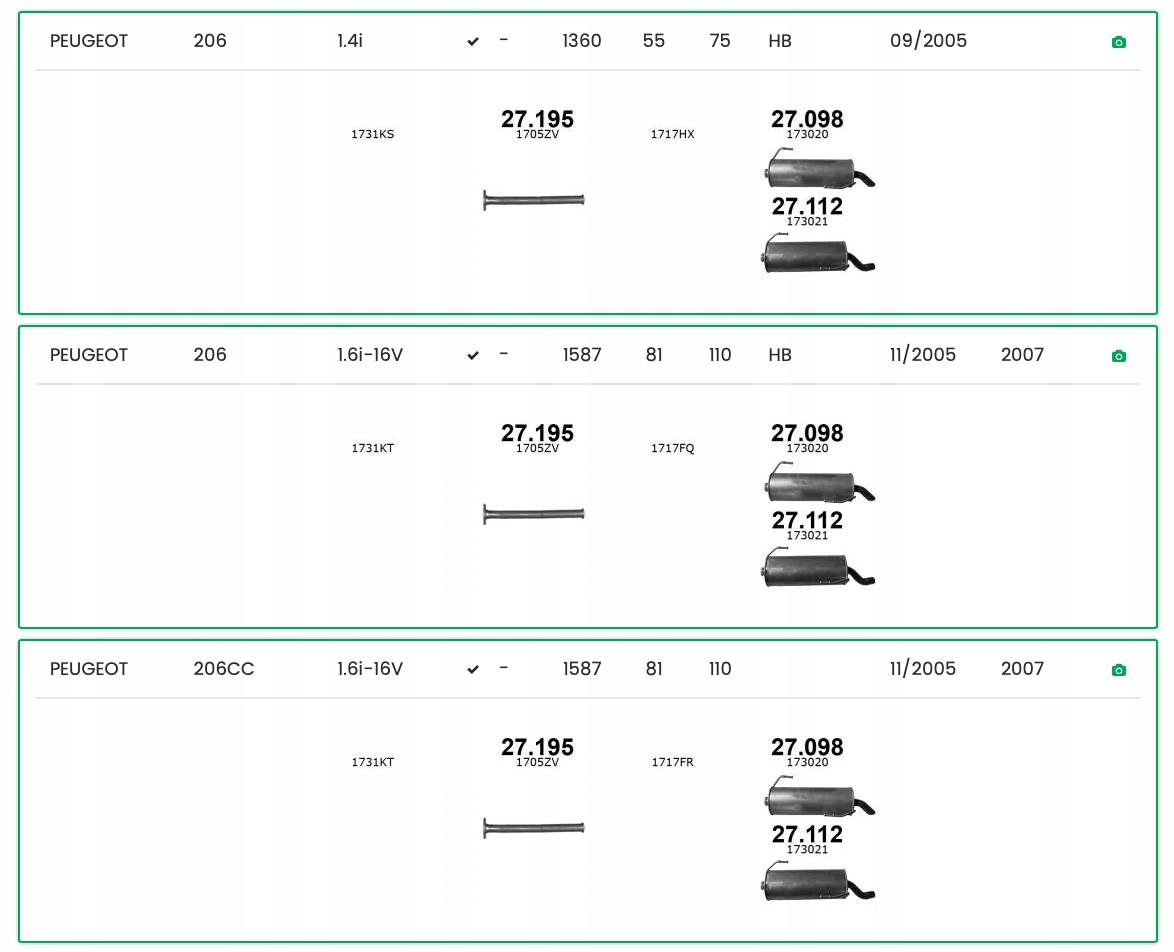
Task: Click 27.112 silencer image in 206CC section
Action: [818, 883]
